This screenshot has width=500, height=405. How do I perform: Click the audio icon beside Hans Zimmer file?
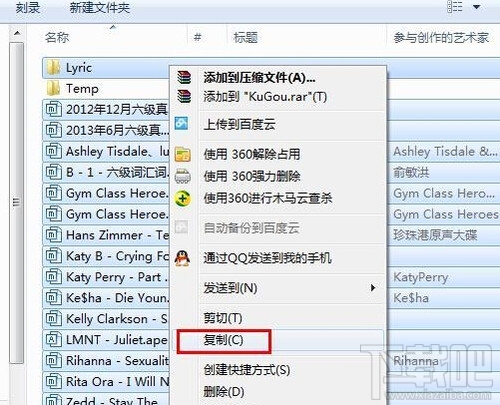[54, 235]
